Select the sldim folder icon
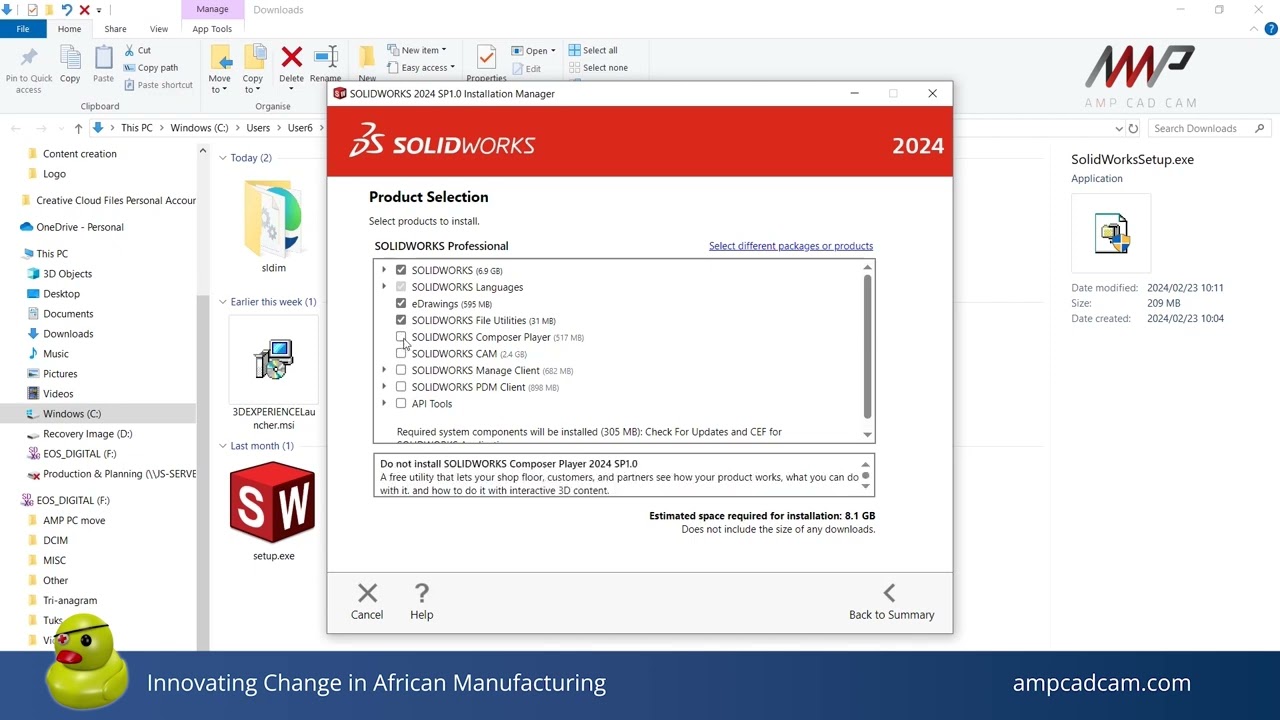Screen dimensions: 1280x720 [273, 219]
